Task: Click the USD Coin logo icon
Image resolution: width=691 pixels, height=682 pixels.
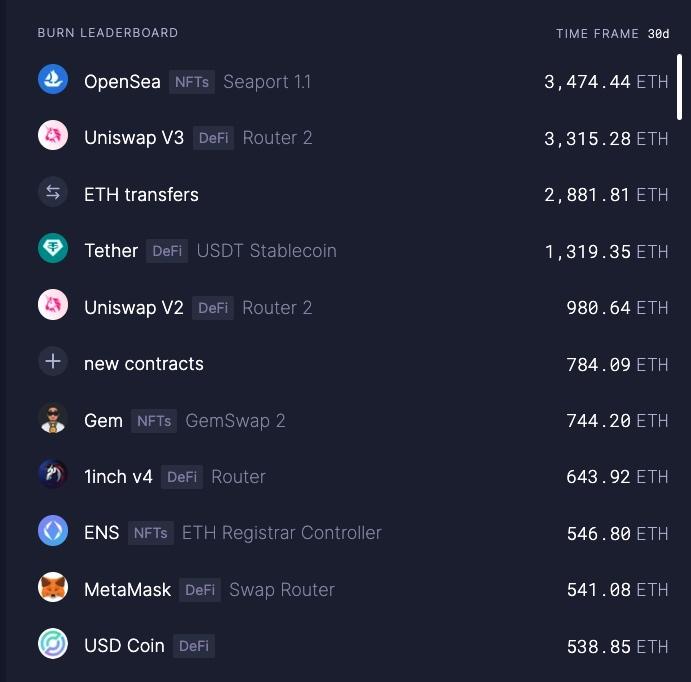Action: 53,644
